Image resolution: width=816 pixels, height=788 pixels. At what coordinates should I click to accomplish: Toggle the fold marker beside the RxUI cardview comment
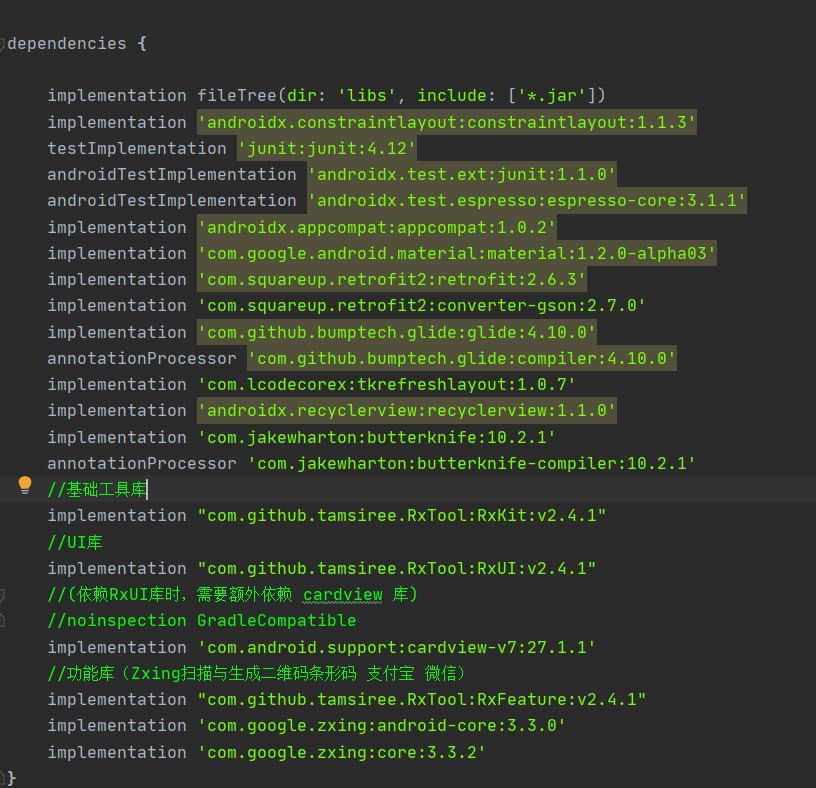(2, 595)
